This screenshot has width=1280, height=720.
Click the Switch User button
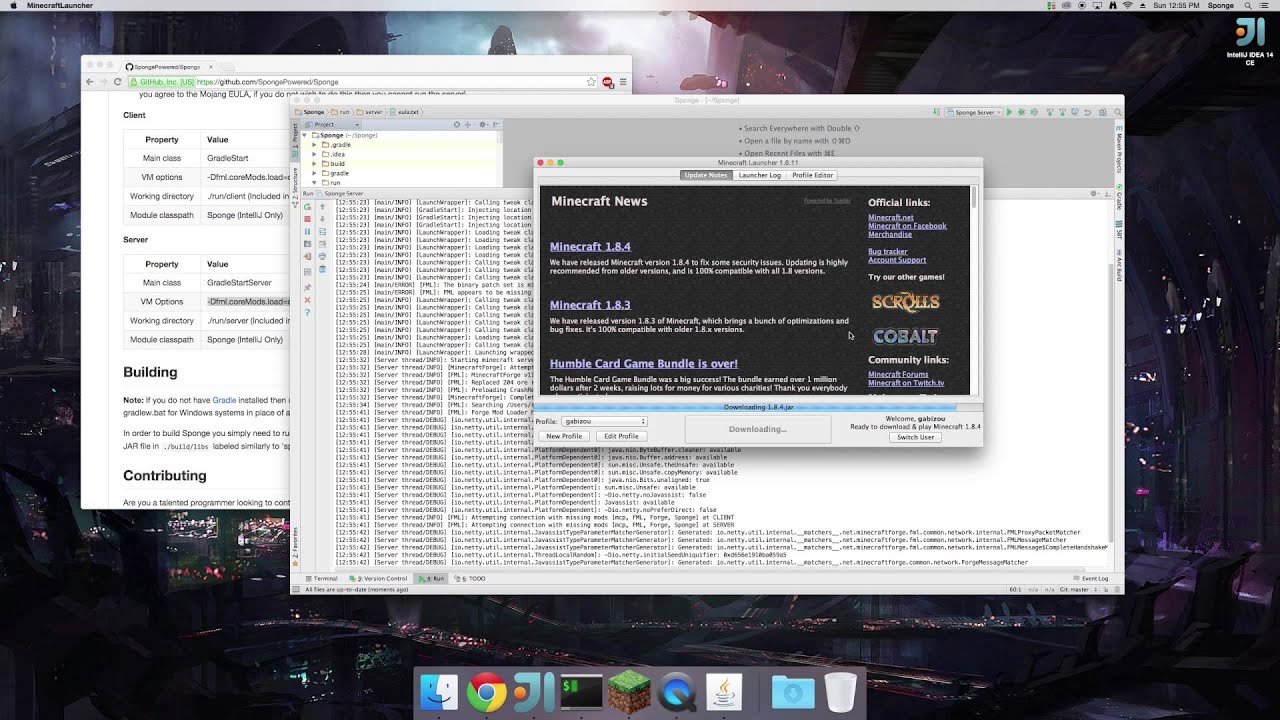click(915, 437)
